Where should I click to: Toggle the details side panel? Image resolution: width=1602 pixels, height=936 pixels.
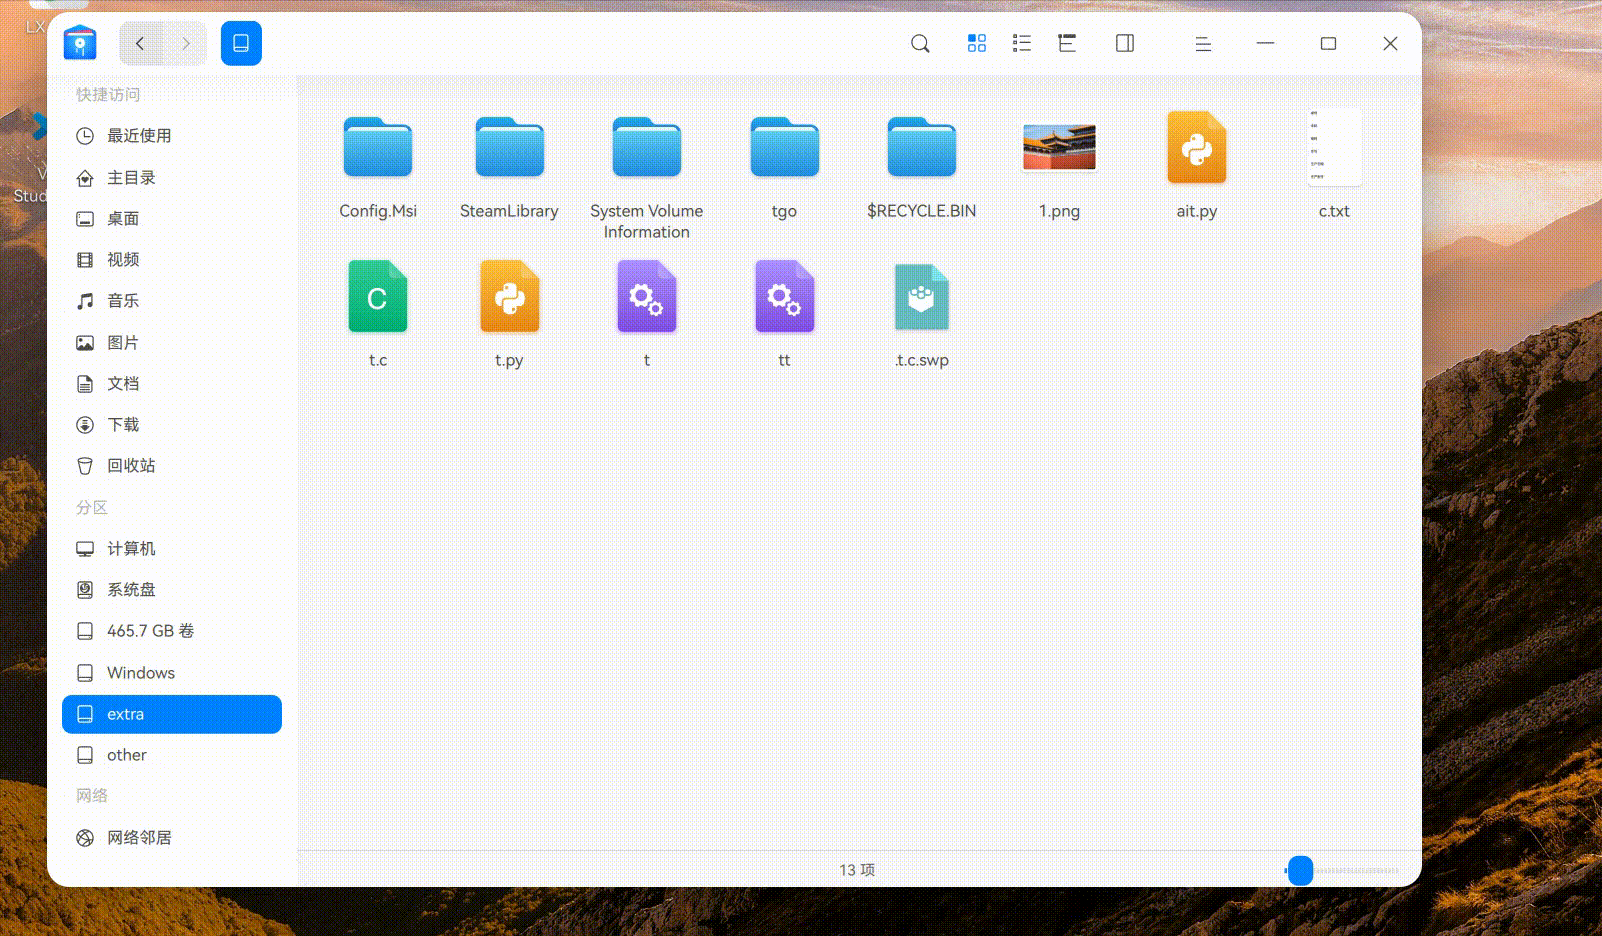pyautogui.click(x=1125, y=43)
